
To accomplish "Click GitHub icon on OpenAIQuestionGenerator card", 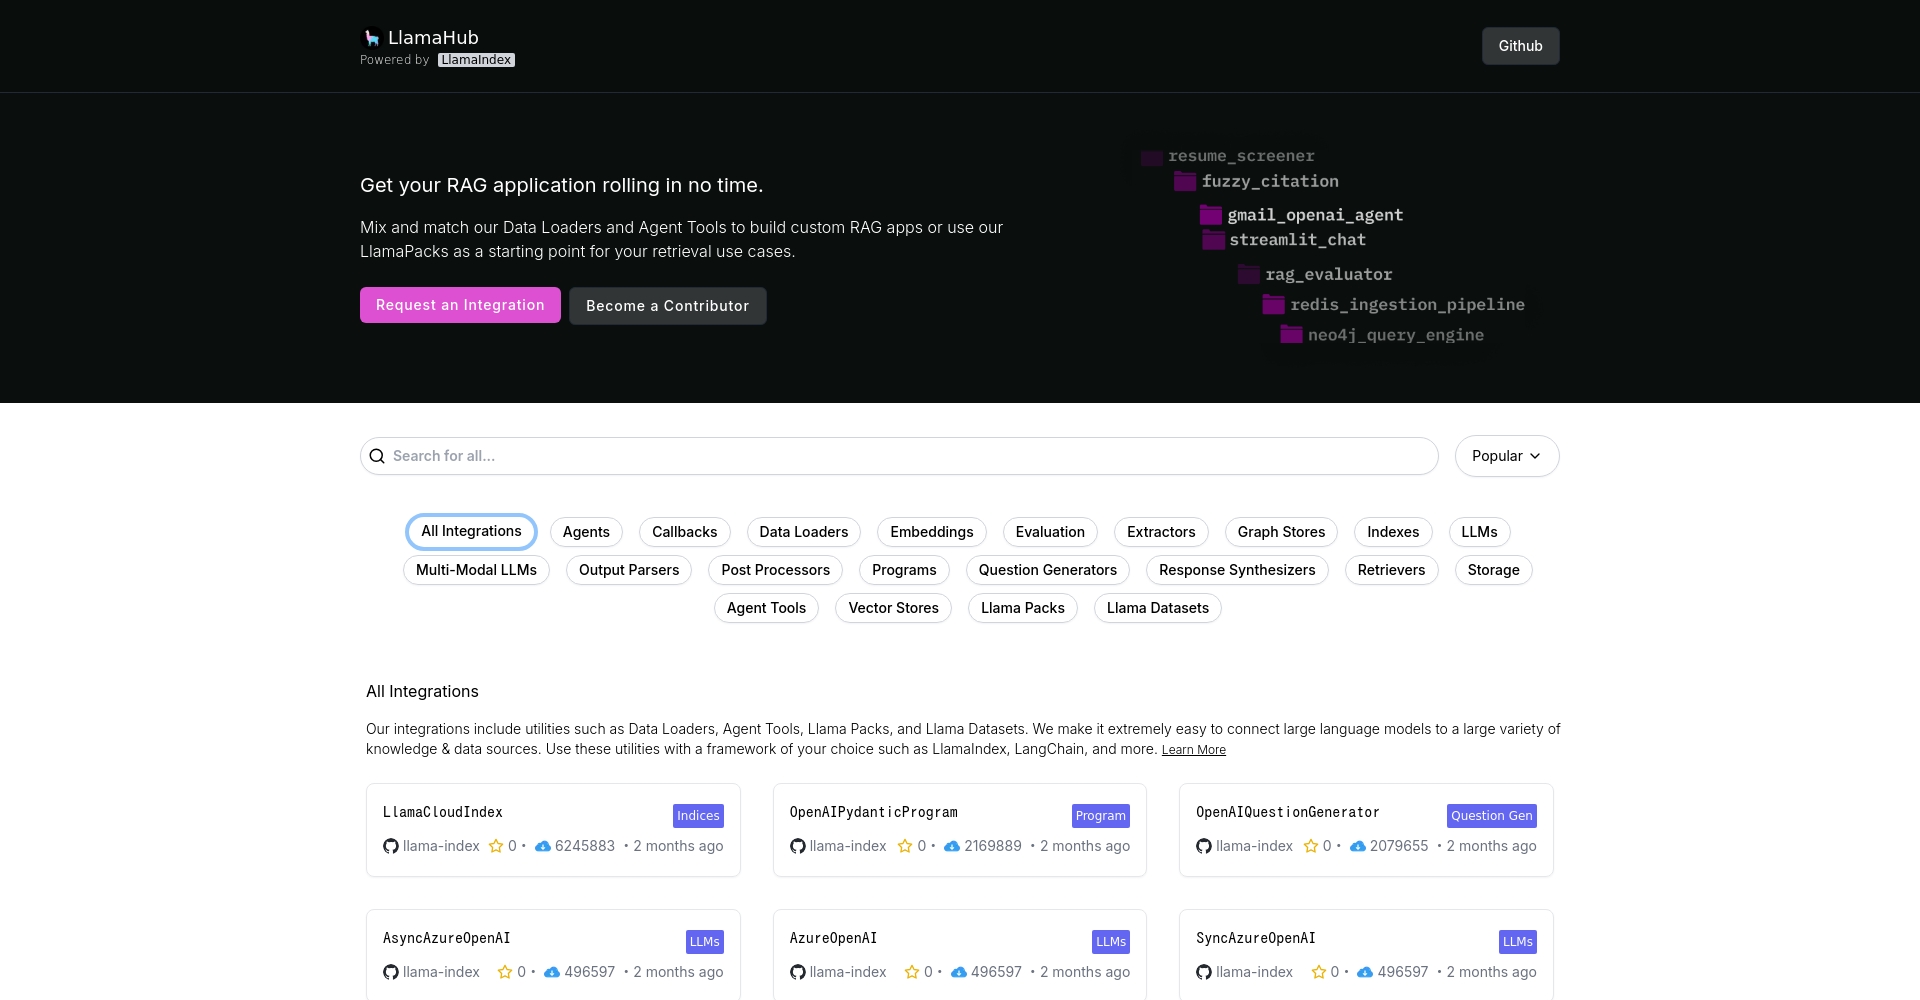I will coord(1204,846).
